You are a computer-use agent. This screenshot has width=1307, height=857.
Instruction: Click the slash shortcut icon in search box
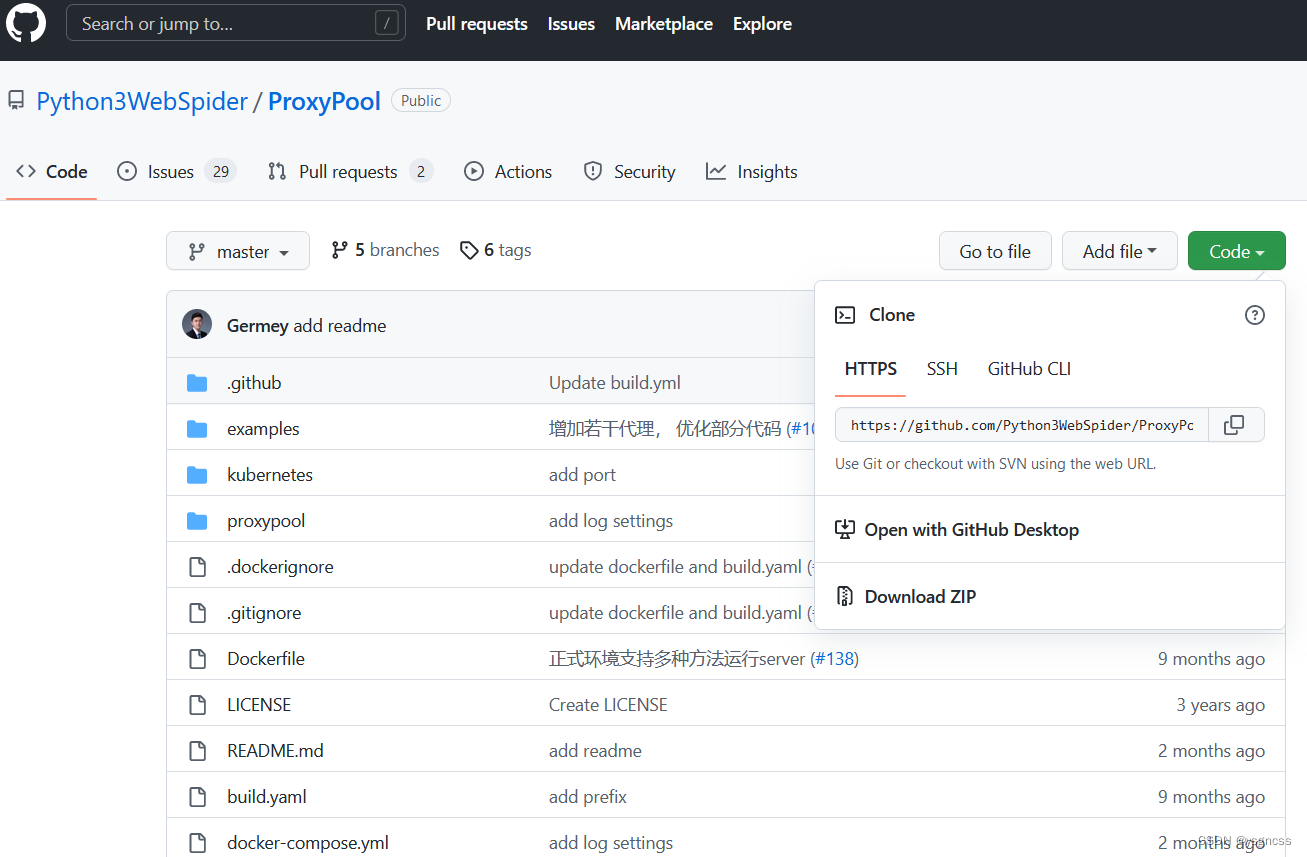pos(386,23)
